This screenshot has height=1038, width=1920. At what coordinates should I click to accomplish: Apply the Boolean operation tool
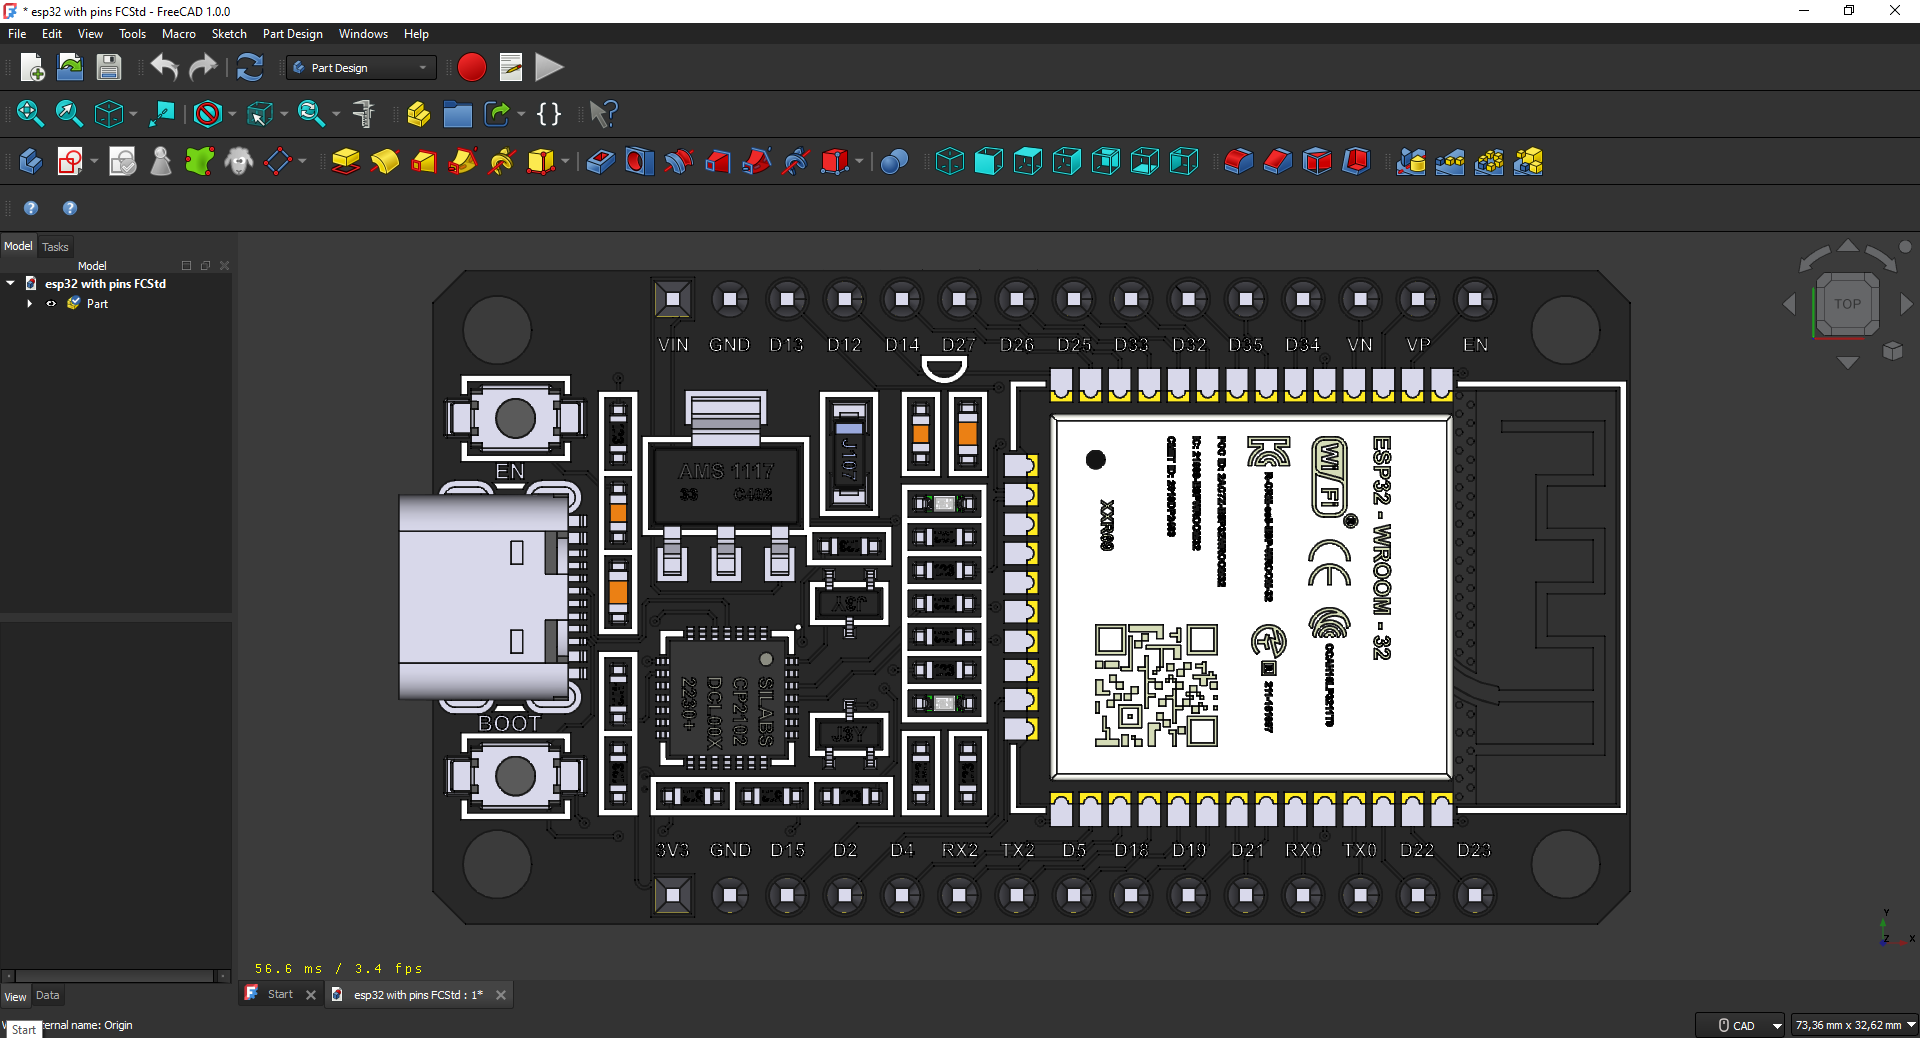tap(895, 161)
